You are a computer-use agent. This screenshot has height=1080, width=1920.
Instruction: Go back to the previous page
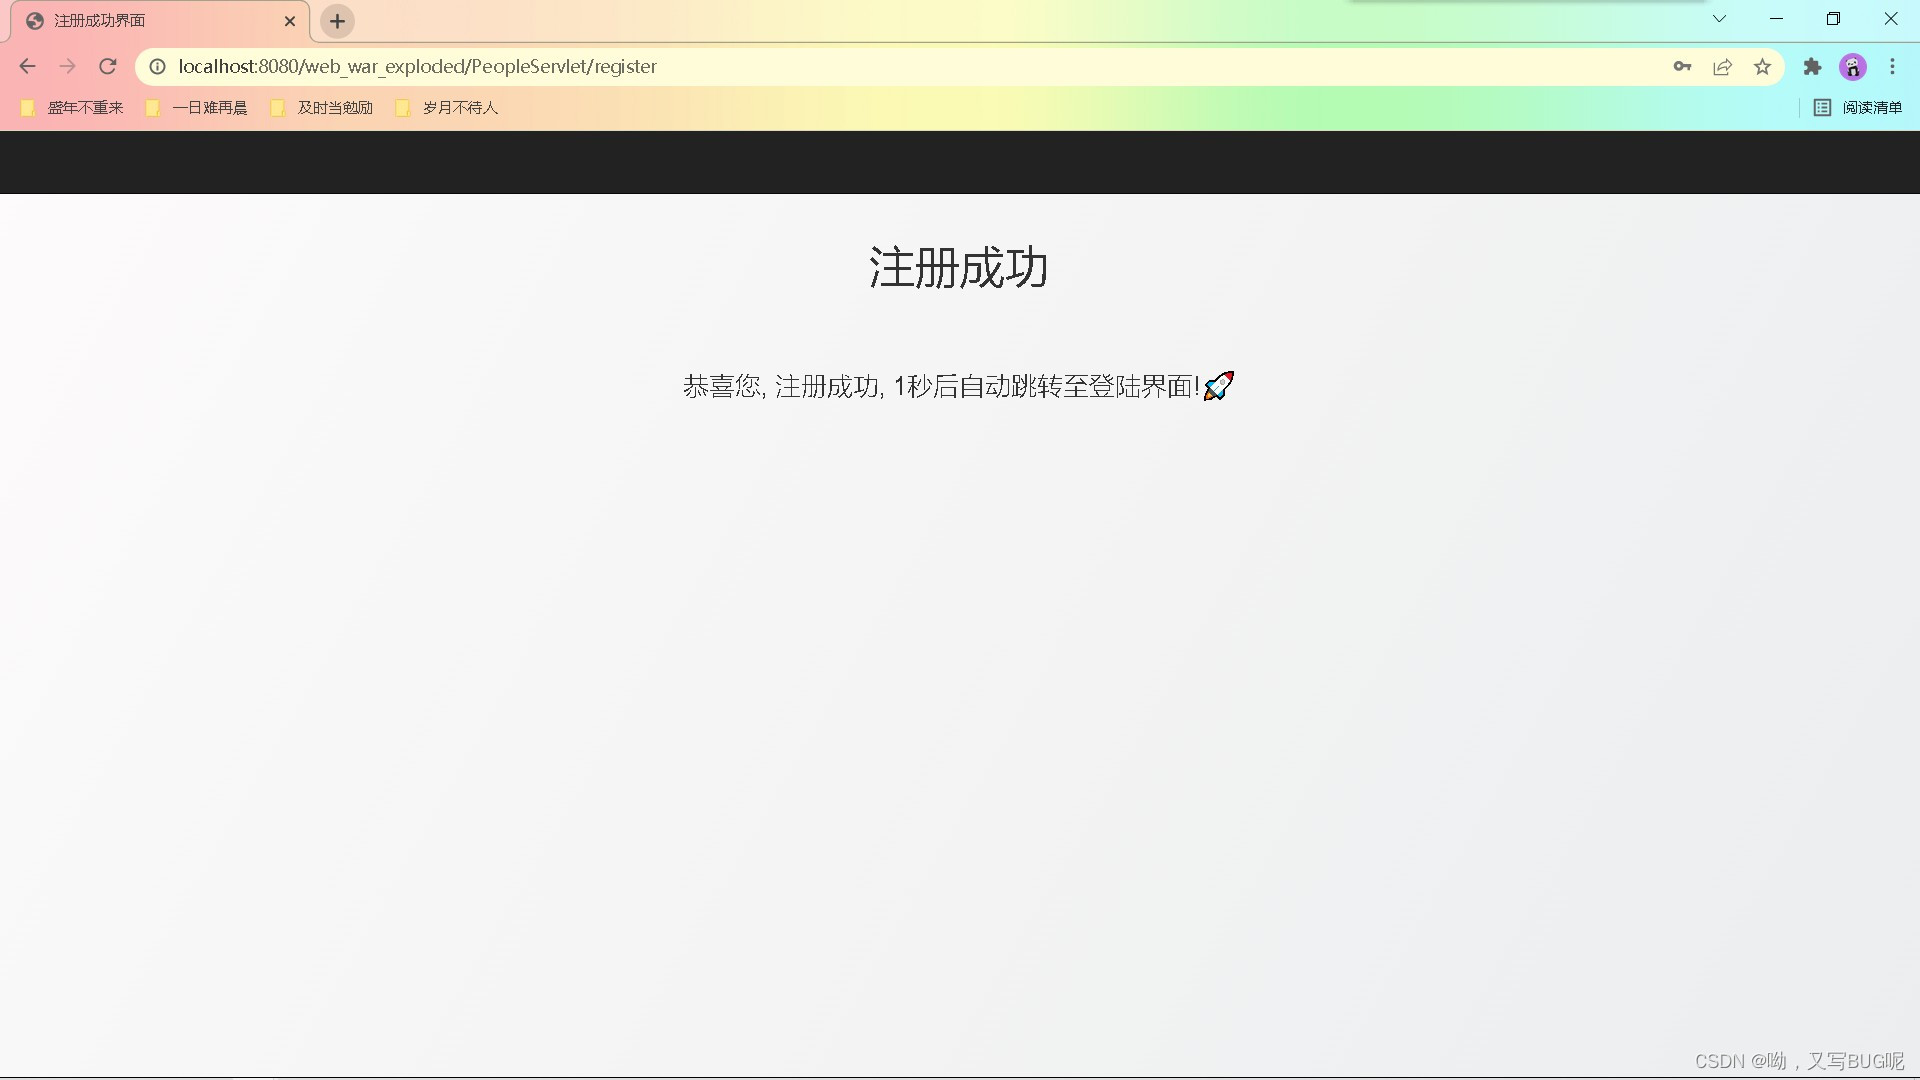click(x=27, y=67)
